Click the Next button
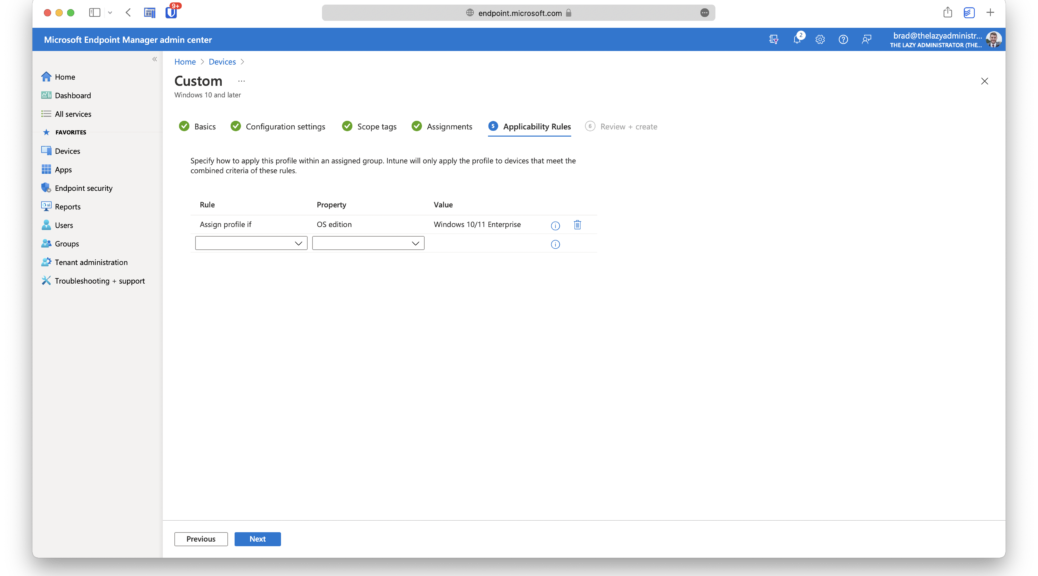The width and height of the screenshot is (1038, 576). pos(258,539)
